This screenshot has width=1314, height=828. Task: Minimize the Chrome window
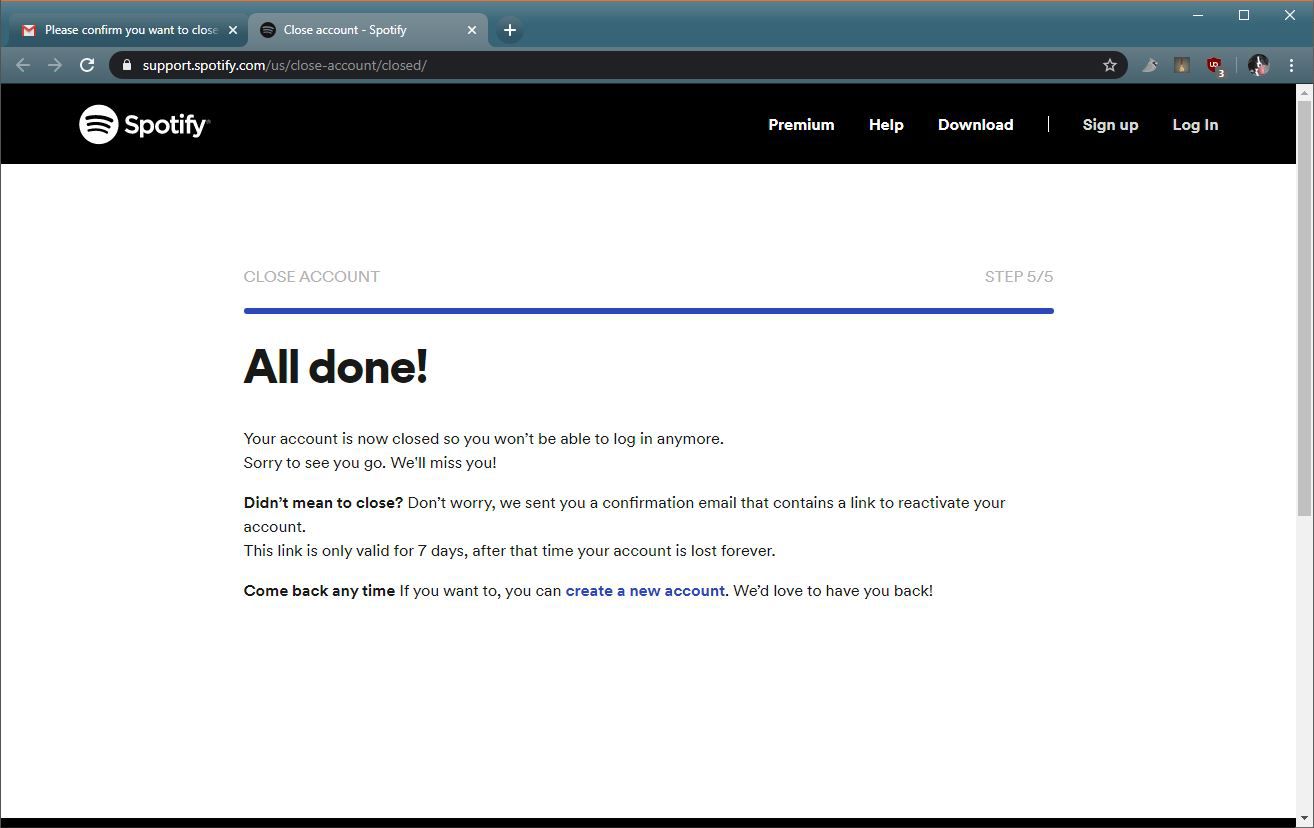[1198, 15]
